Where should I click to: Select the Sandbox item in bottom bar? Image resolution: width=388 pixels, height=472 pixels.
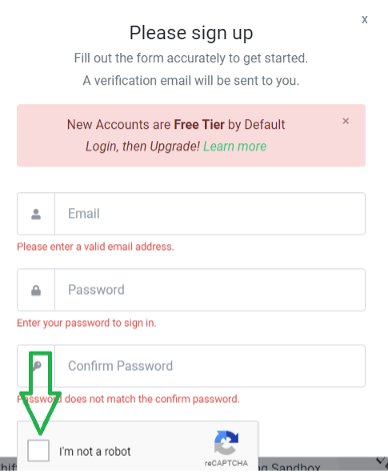click(x=291, y=467)
